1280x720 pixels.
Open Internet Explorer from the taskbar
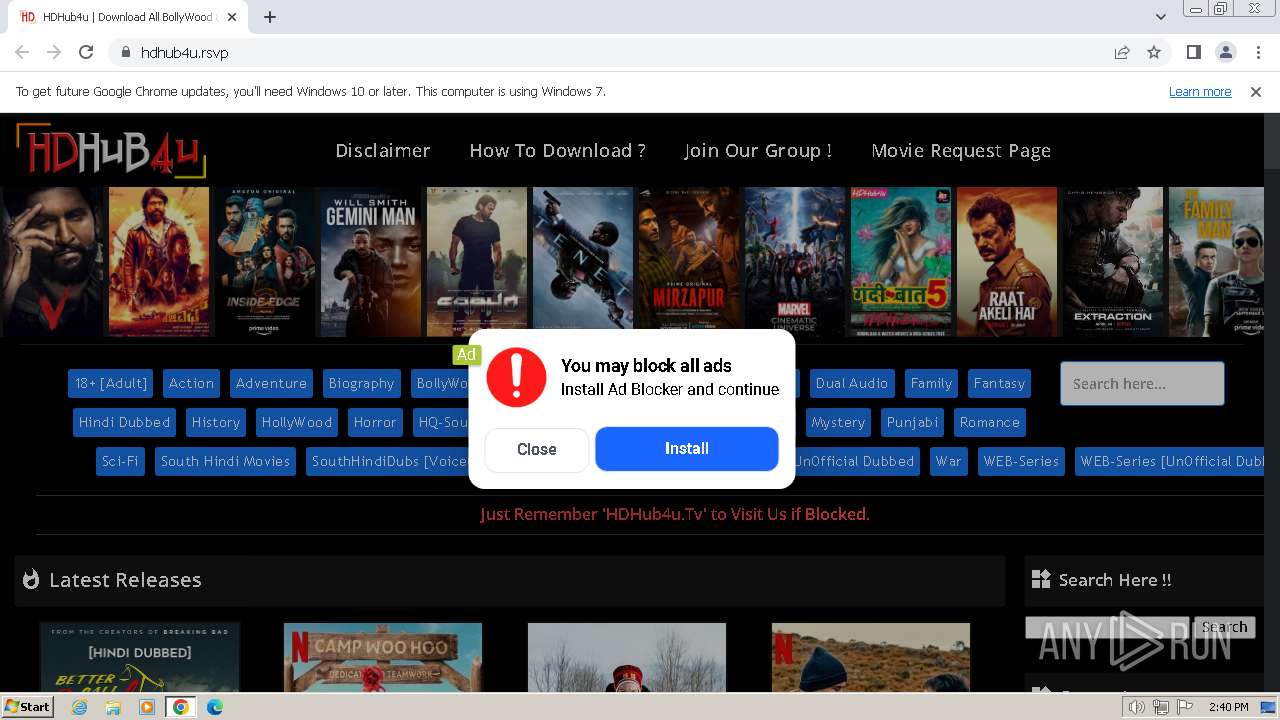tap(80, 707)
